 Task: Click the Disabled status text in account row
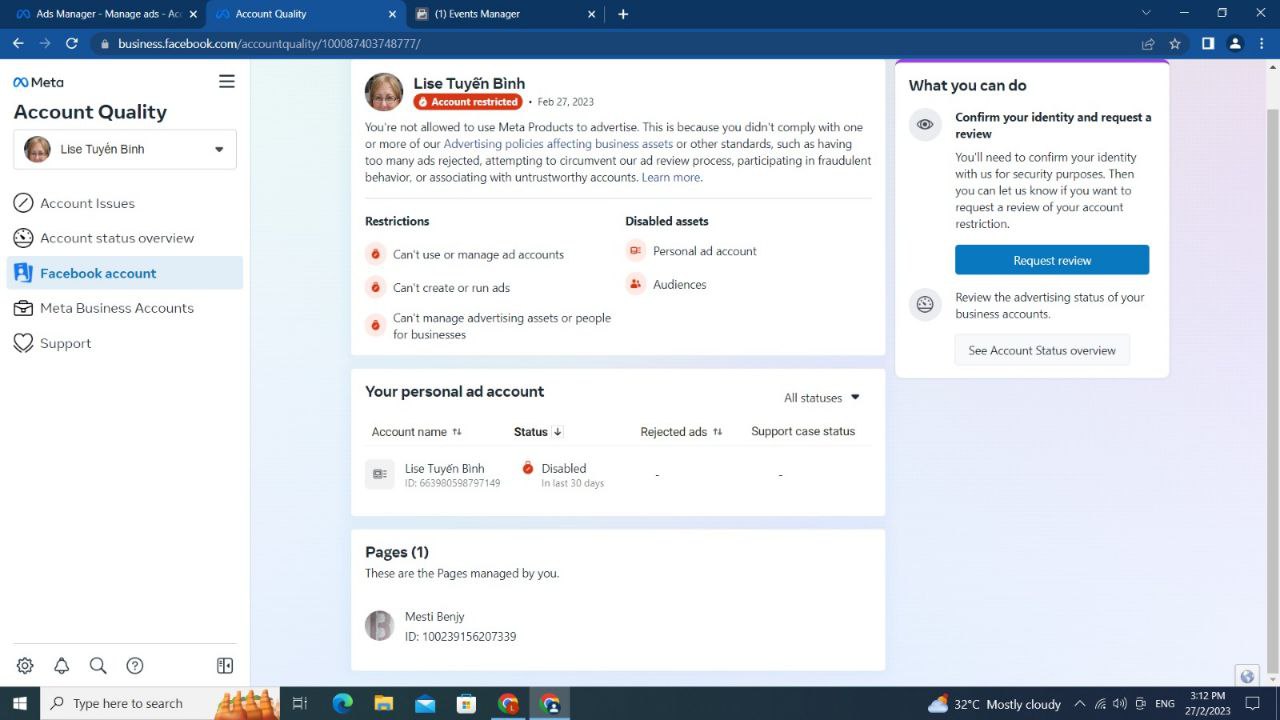(564, 468)
